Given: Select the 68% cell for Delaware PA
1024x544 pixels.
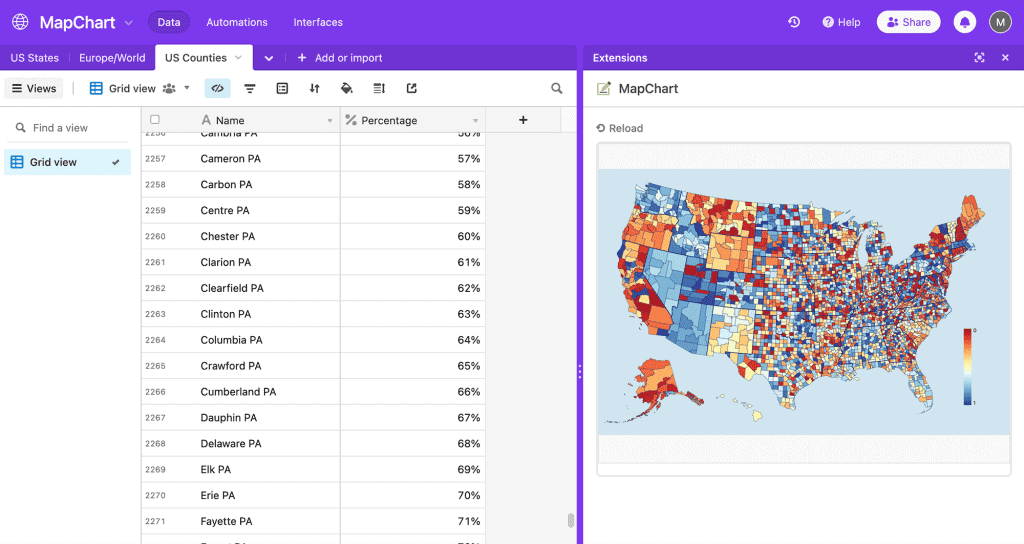Looking at the screenshot, I should (413, 443).
